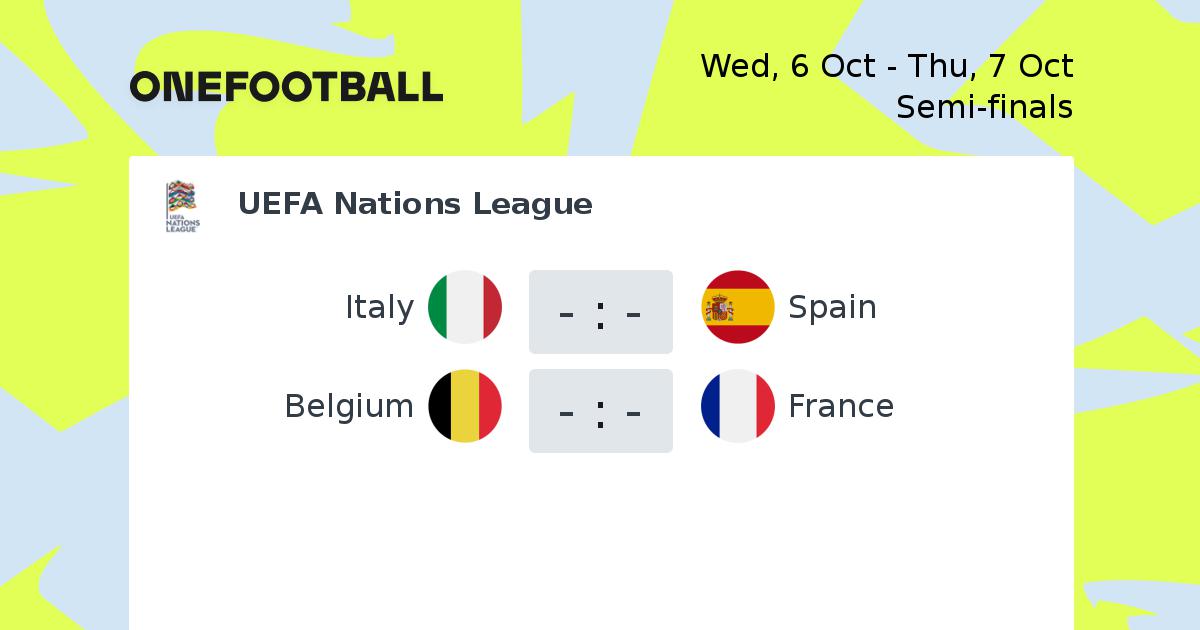
Task: Open the OneFootball logo
Action: [x=286, y=87]
